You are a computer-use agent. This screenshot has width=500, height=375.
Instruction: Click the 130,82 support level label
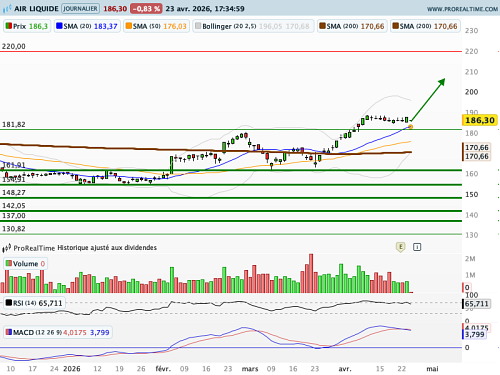point(14,229)
